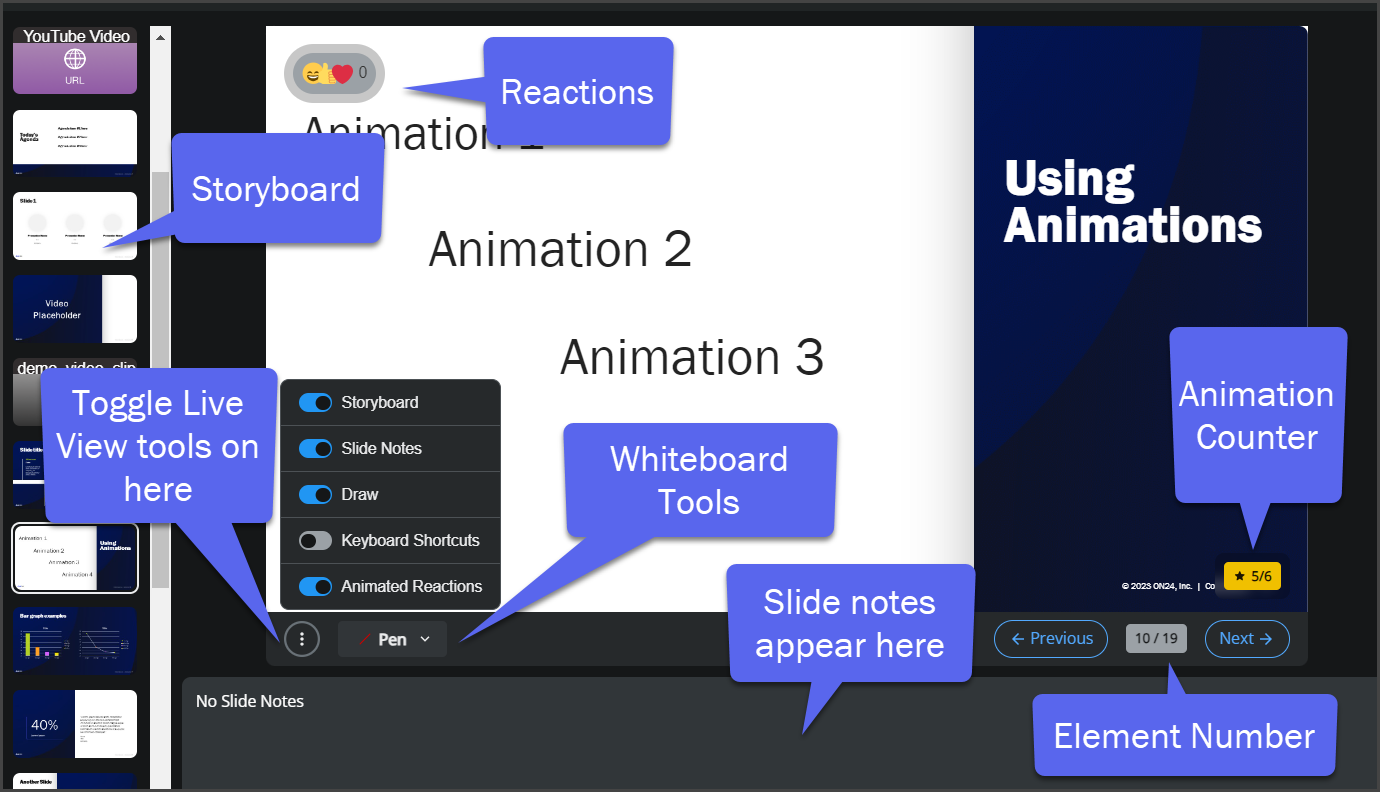Click the pen icon beside Pen label
This screenshot has width=1380, height=792.
[x=365, y=639]
